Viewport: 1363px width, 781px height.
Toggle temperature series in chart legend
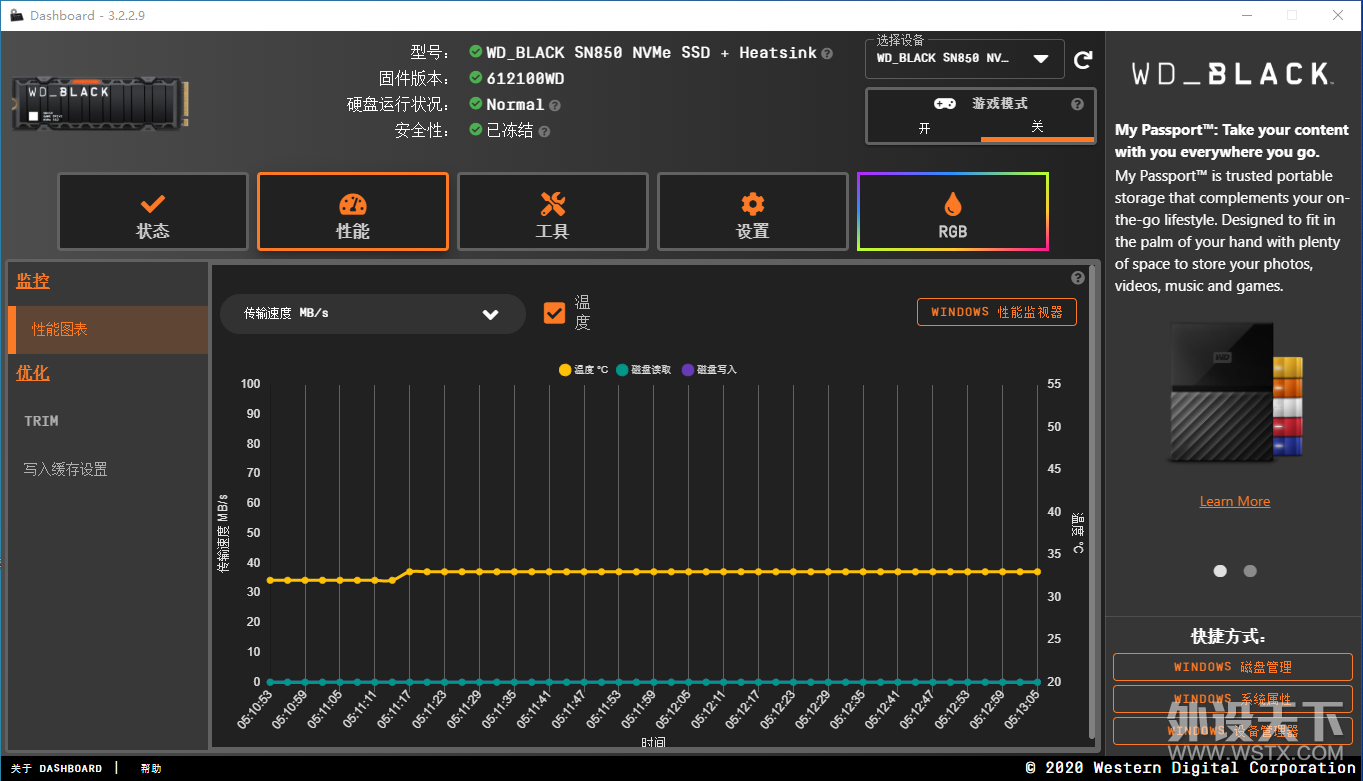[x=584, y=370]
